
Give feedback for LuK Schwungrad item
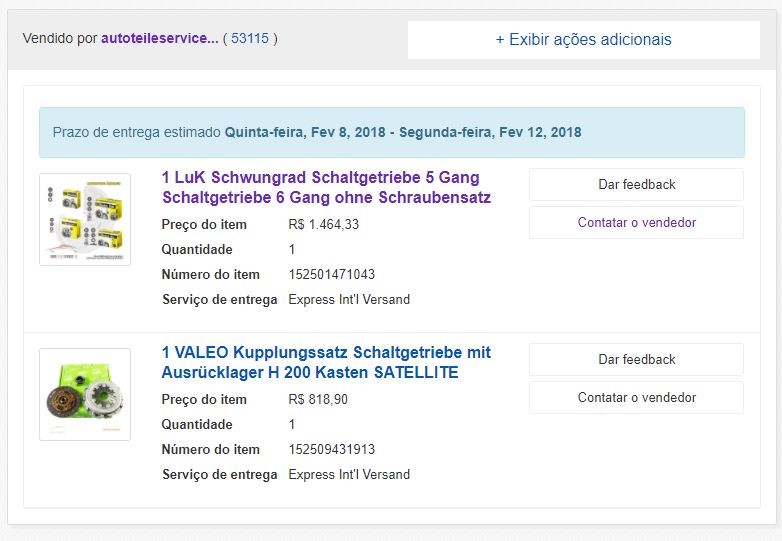click(636, 184)
